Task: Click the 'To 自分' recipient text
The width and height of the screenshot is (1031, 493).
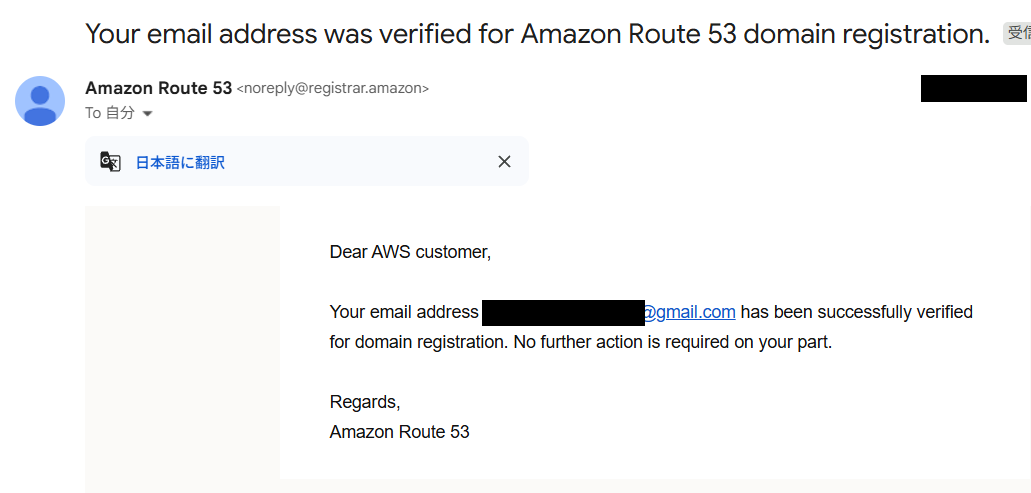Action: pyautogui.click(x=110, y=113)
